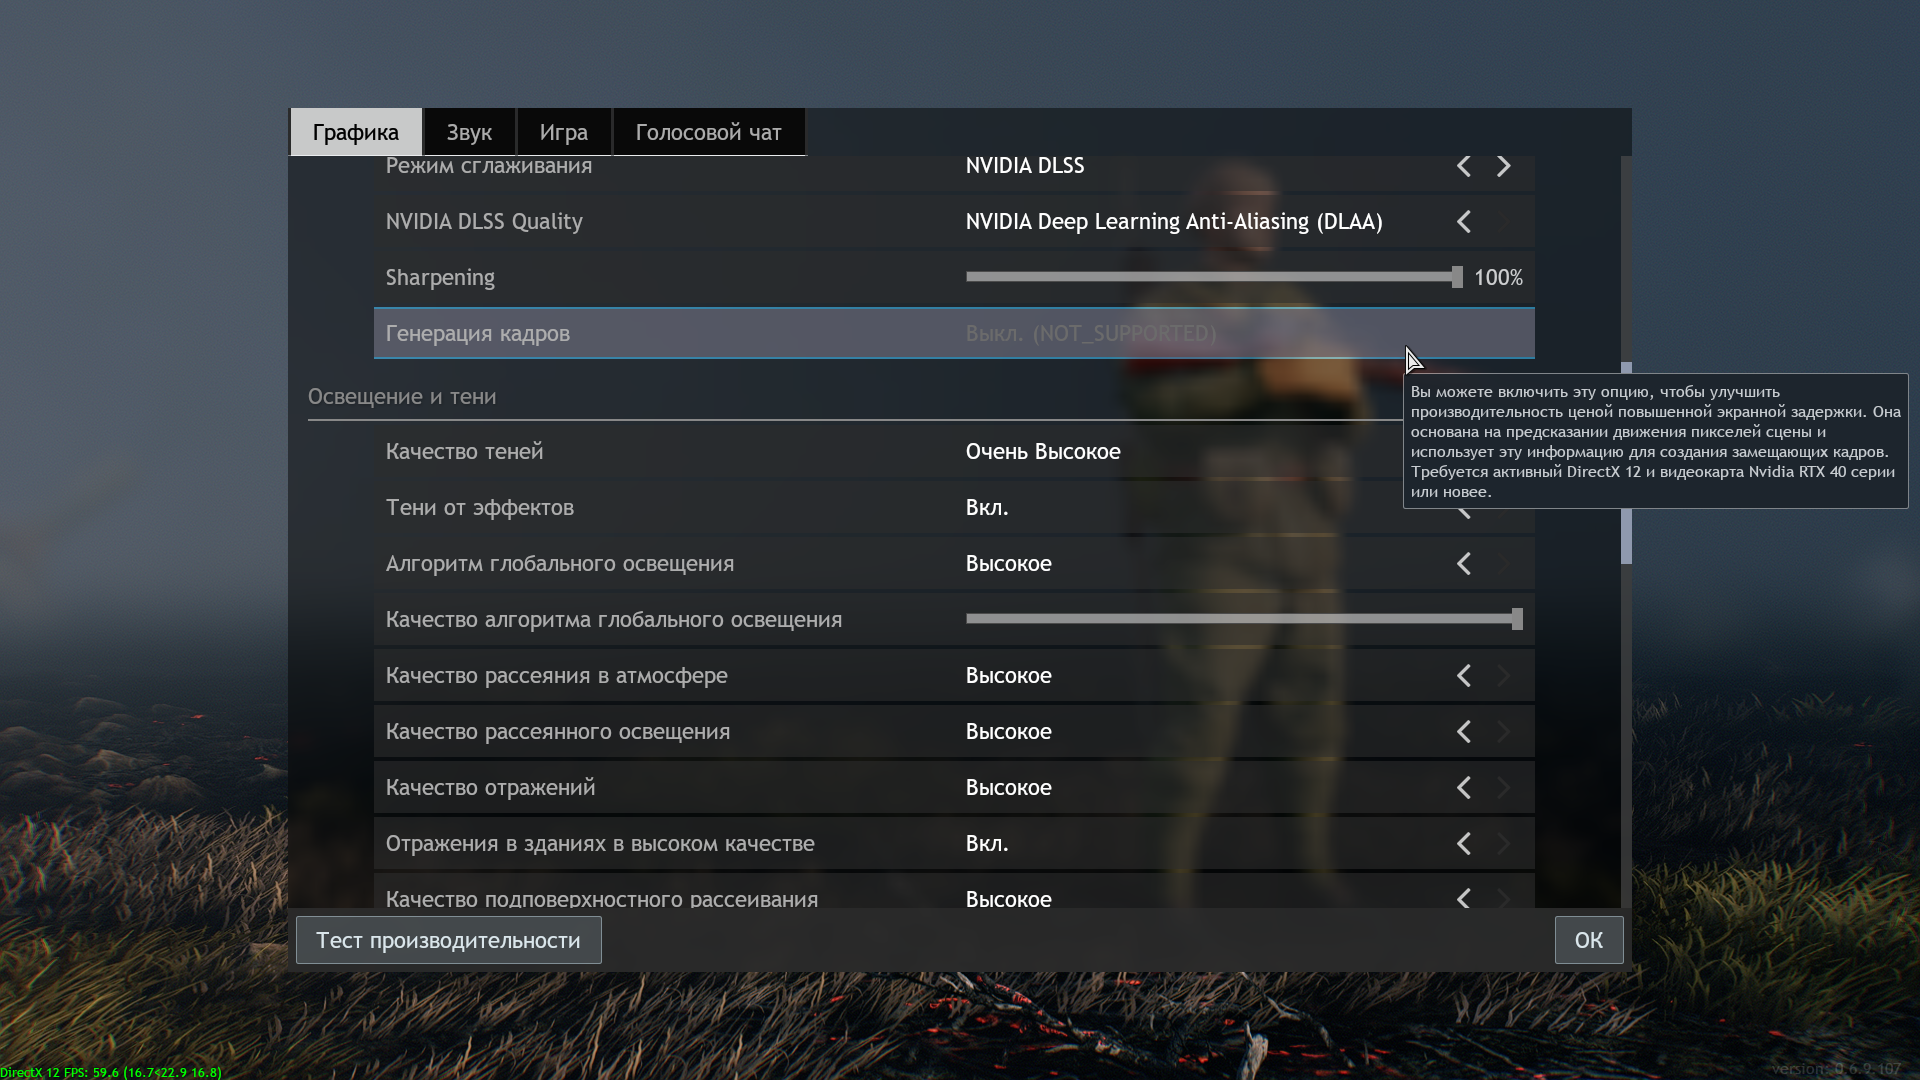Click the Выкл. (NOT_SUPPORTED) value text
Image resolution: width=1920 pixels, height=1080 pixels.
1091,334
